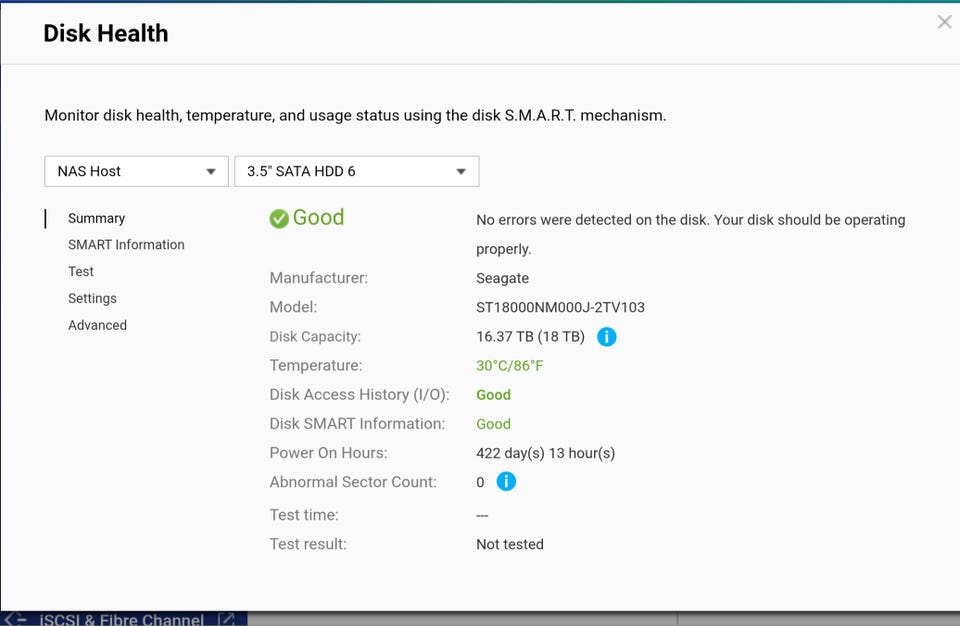Switch to the Test tab
960x626 pixels.
(81, 271)
